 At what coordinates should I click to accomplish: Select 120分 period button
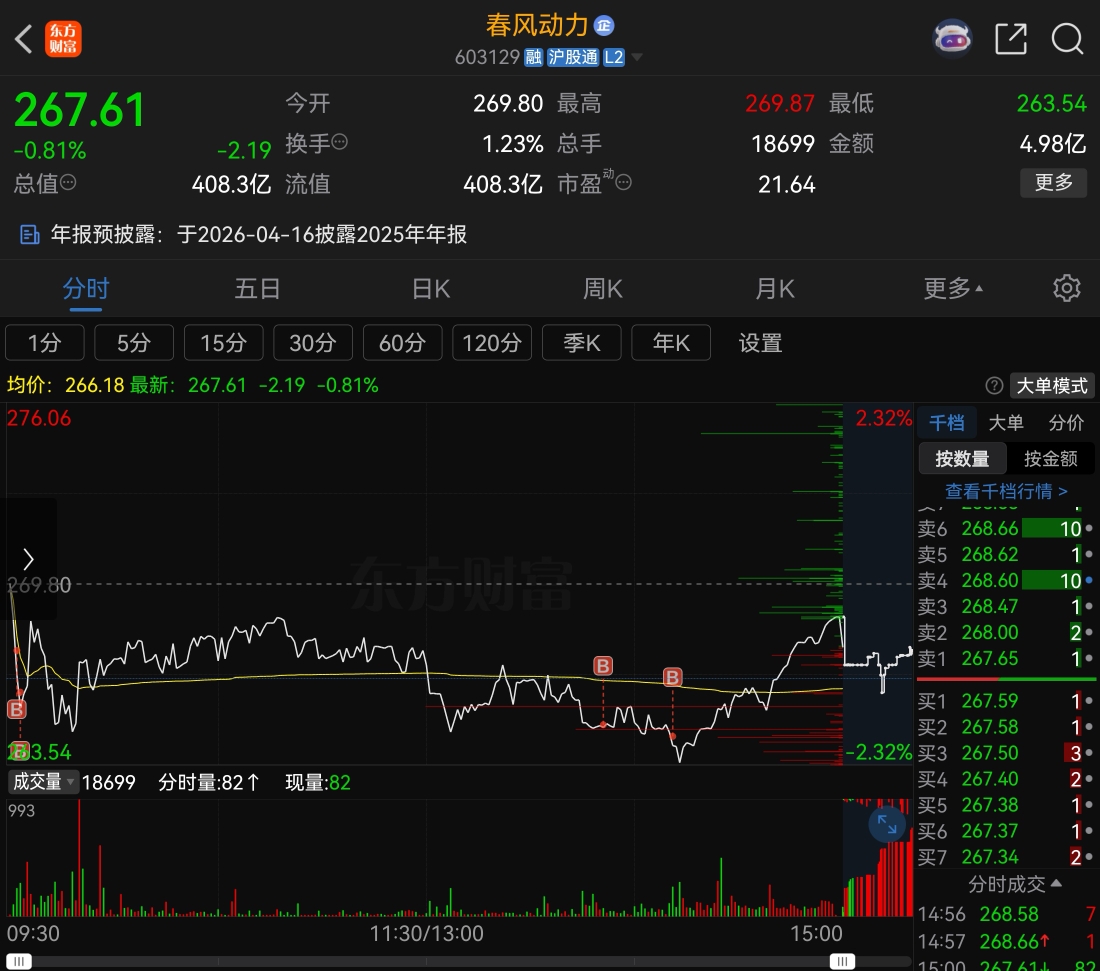click(492, 342)
